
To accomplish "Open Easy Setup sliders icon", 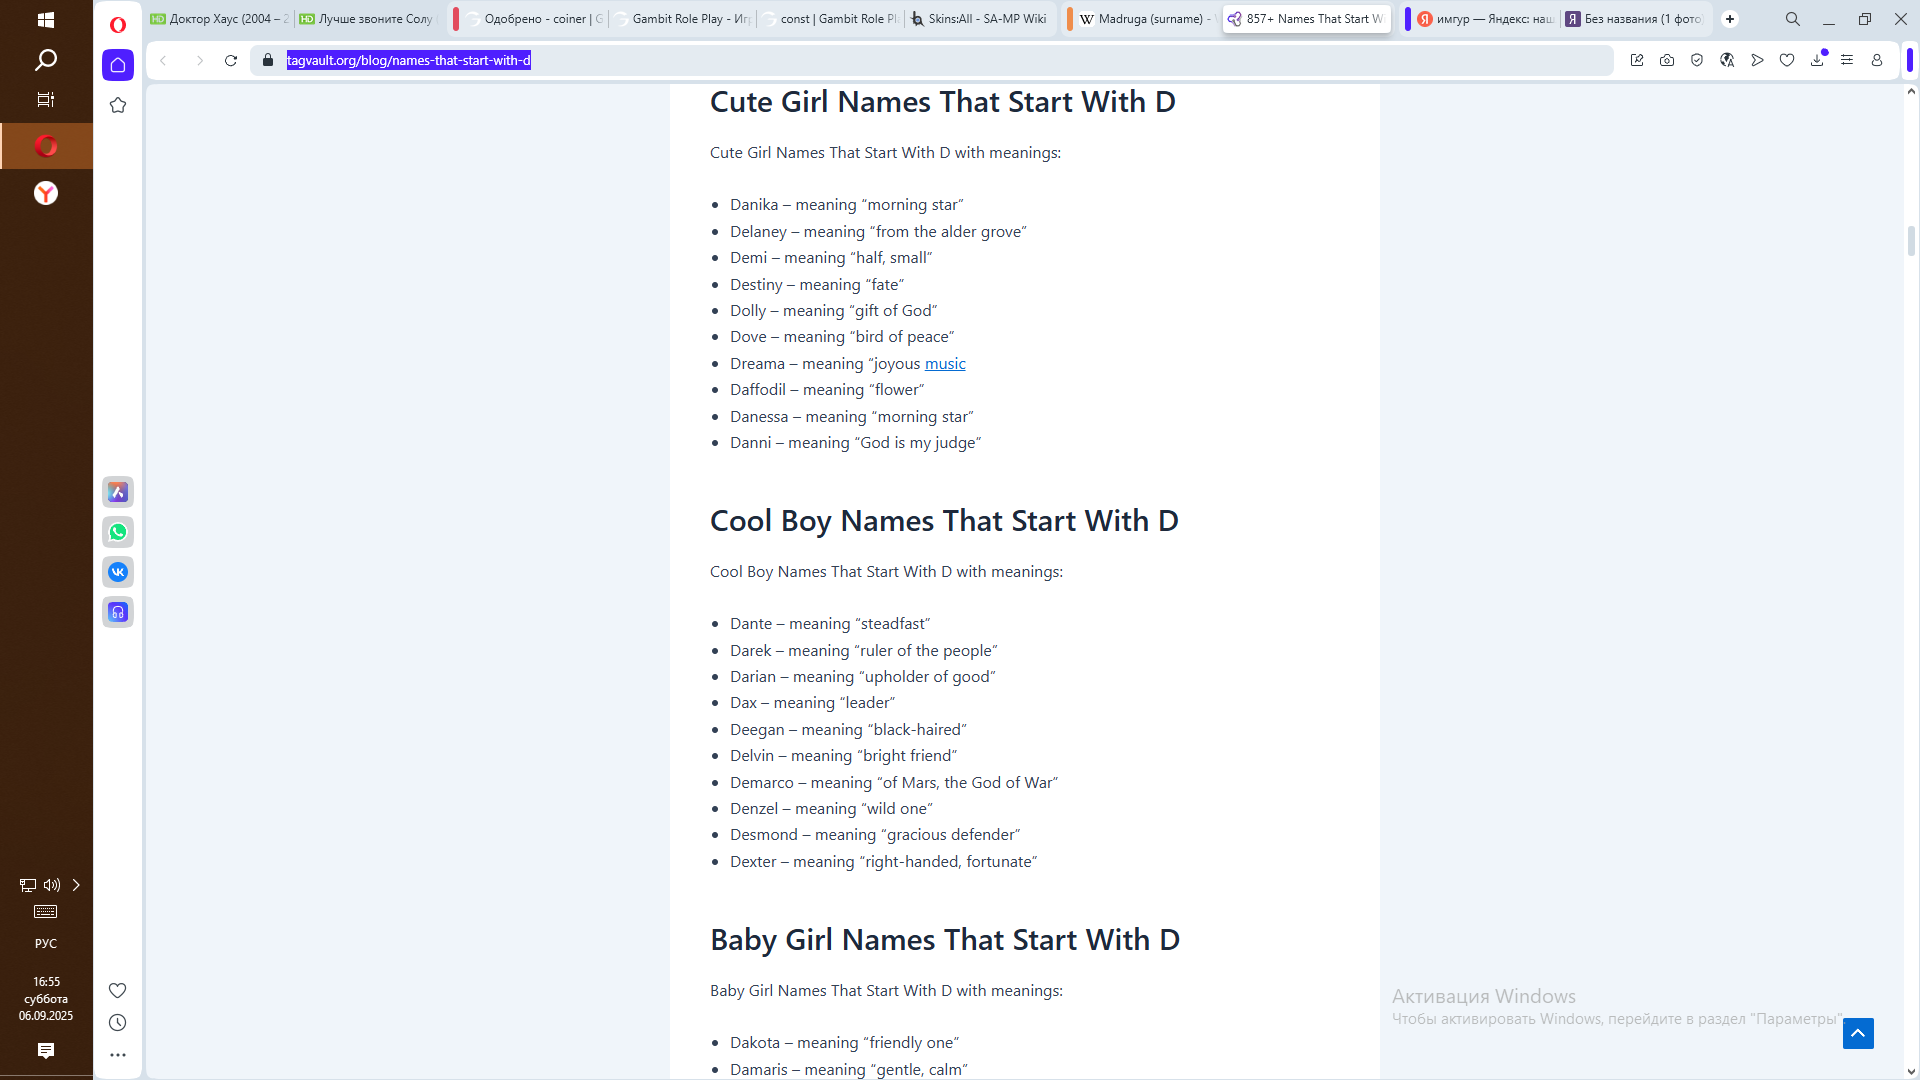I will pos(1847,60).
